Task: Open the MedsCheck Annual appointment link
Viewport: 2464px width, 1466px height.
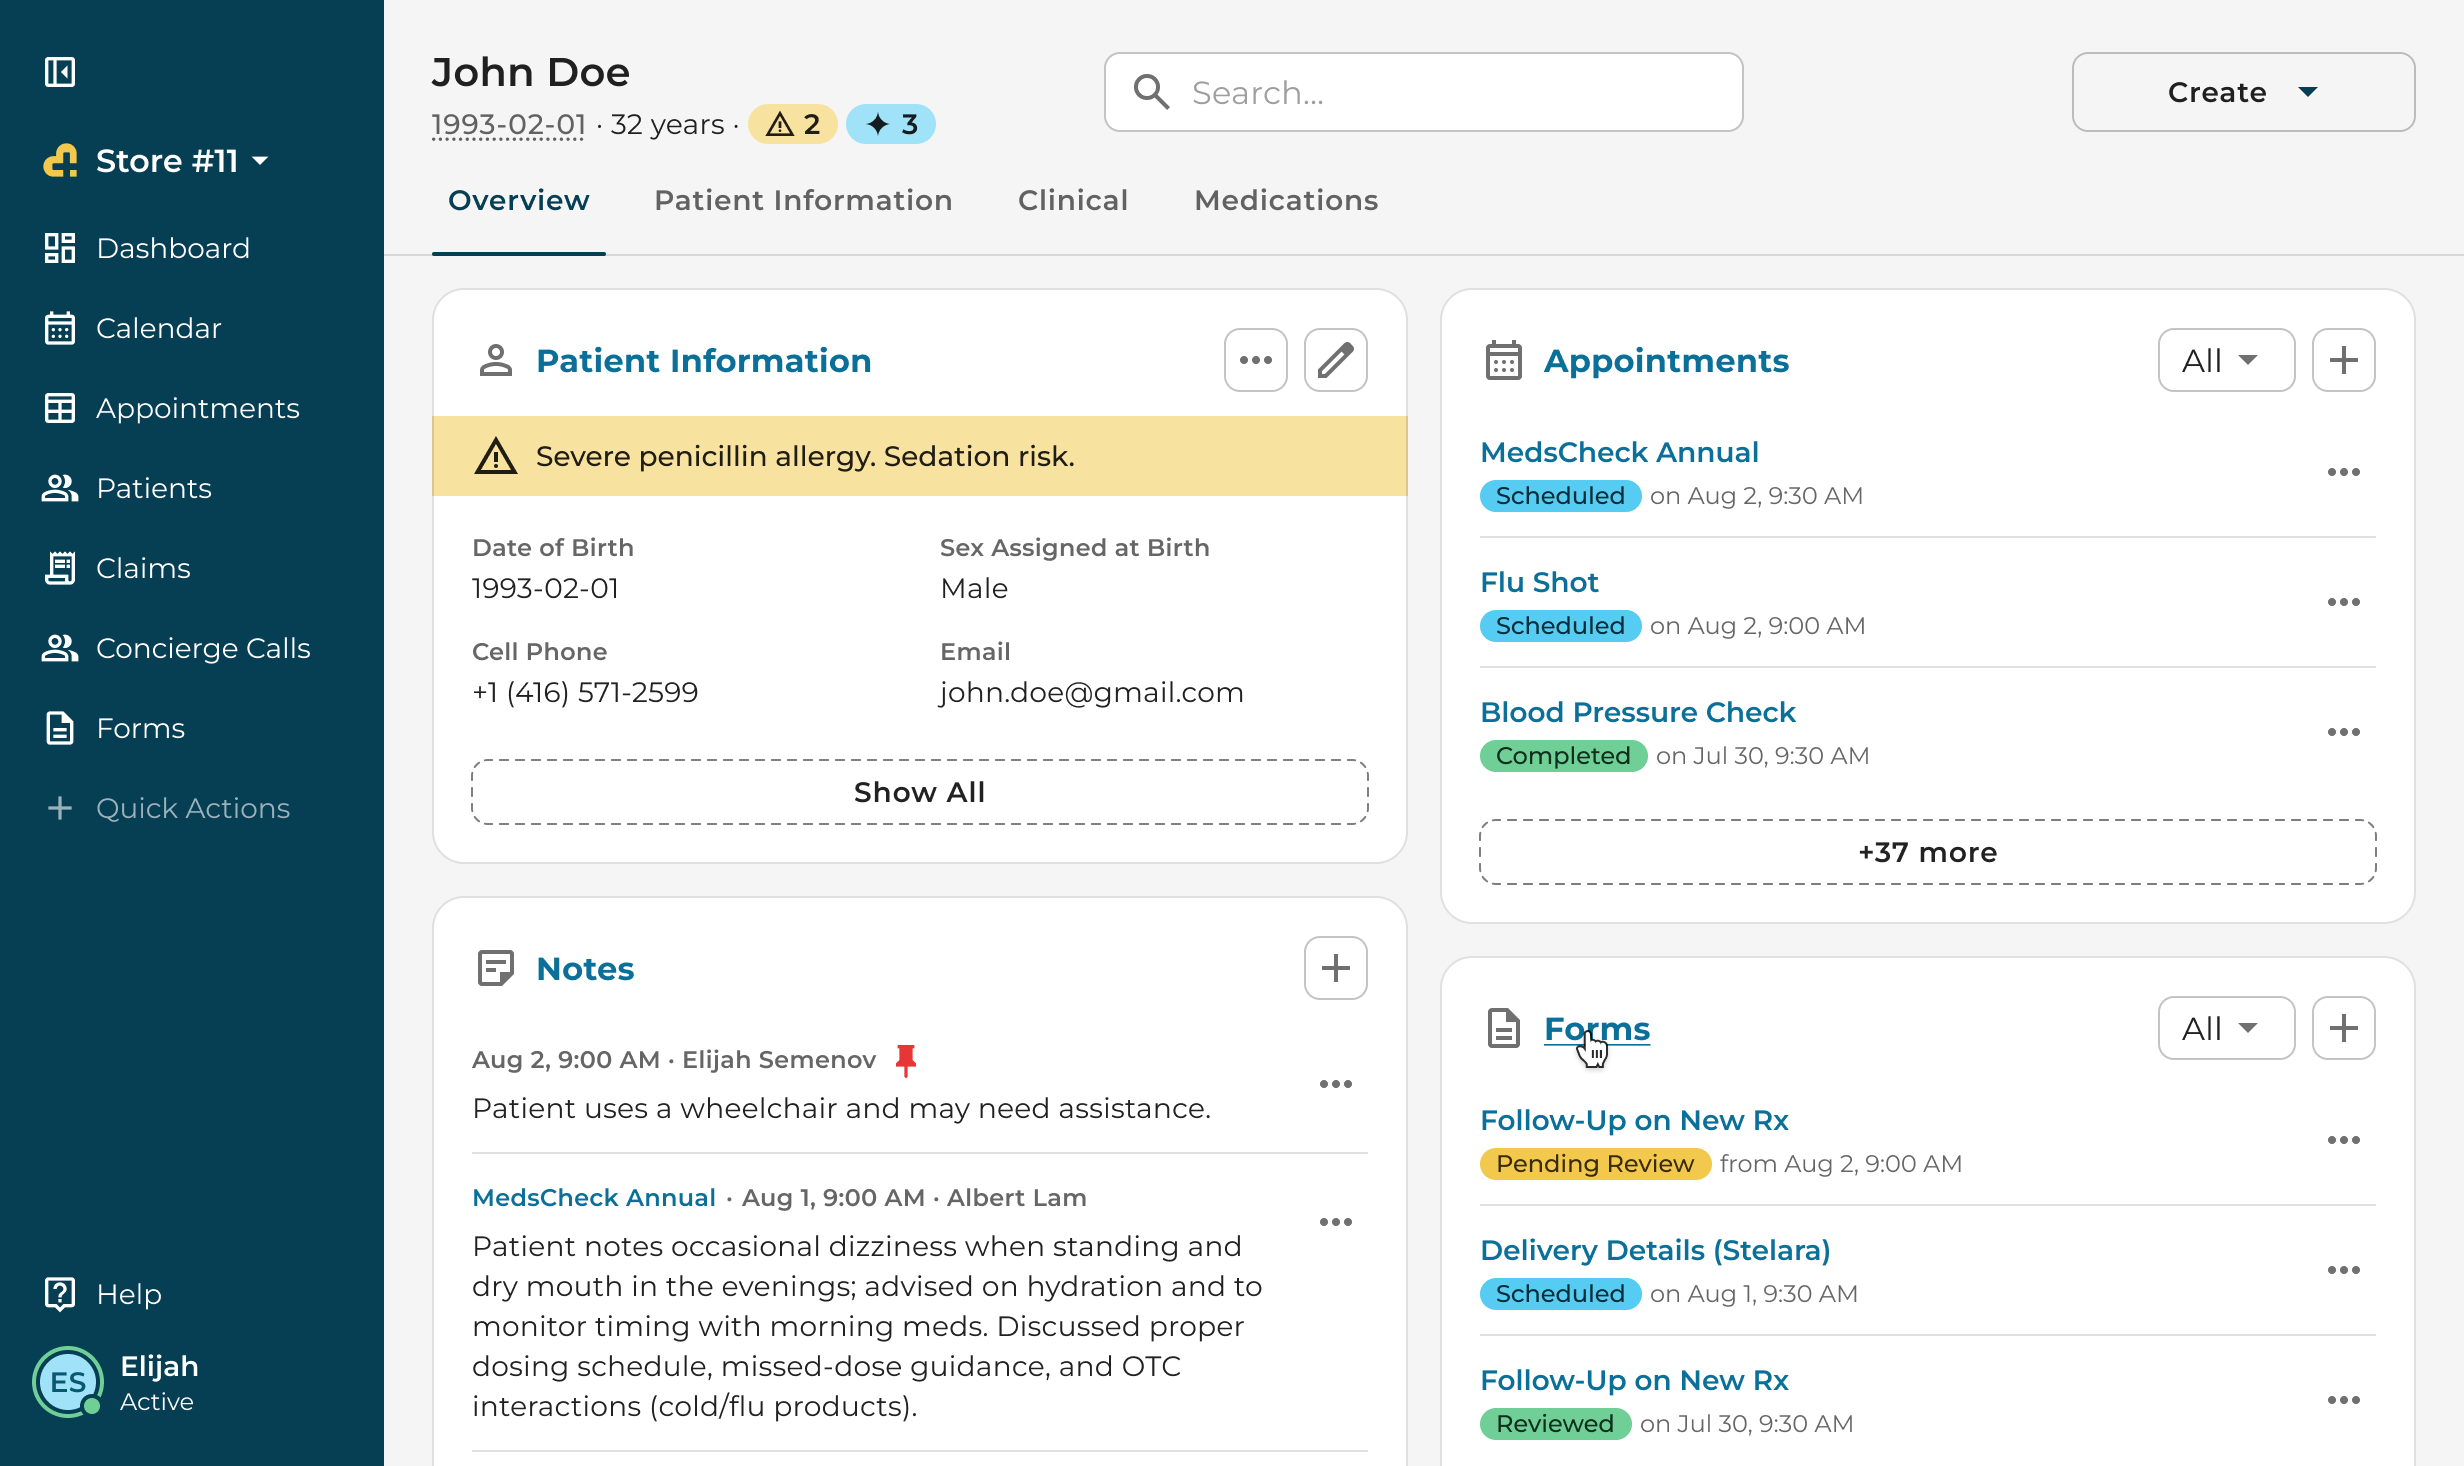Action: (1619, 452)
